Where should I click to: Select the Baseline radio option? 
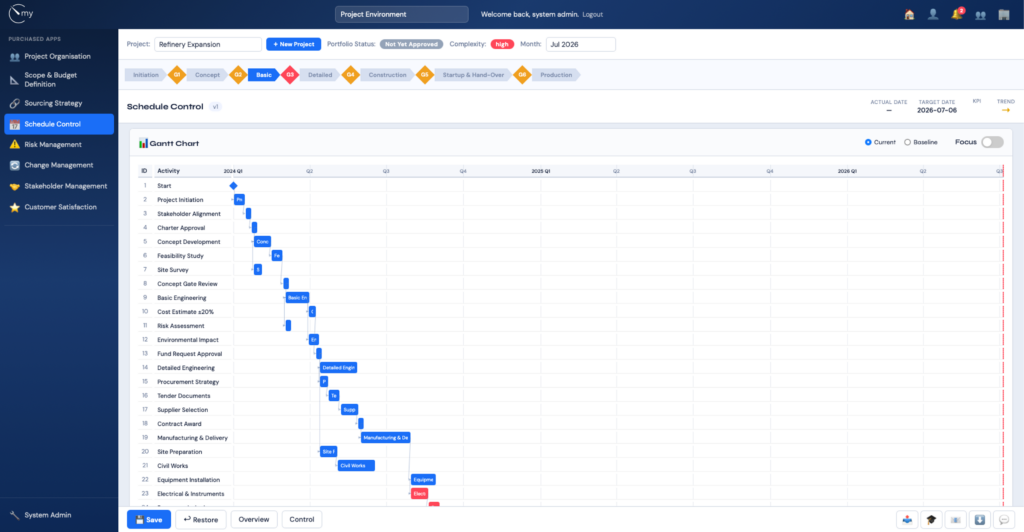pos(907,142)
